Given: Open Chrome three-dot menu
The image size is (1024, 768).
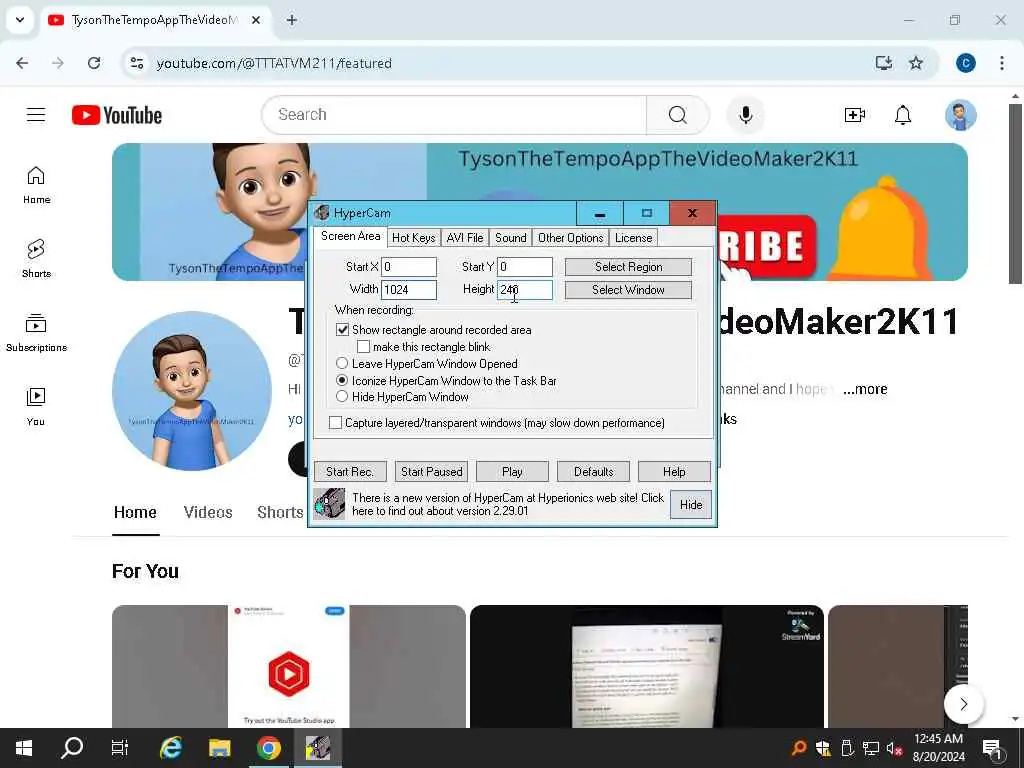Looking at the screenshot, I should point(1002,63).
